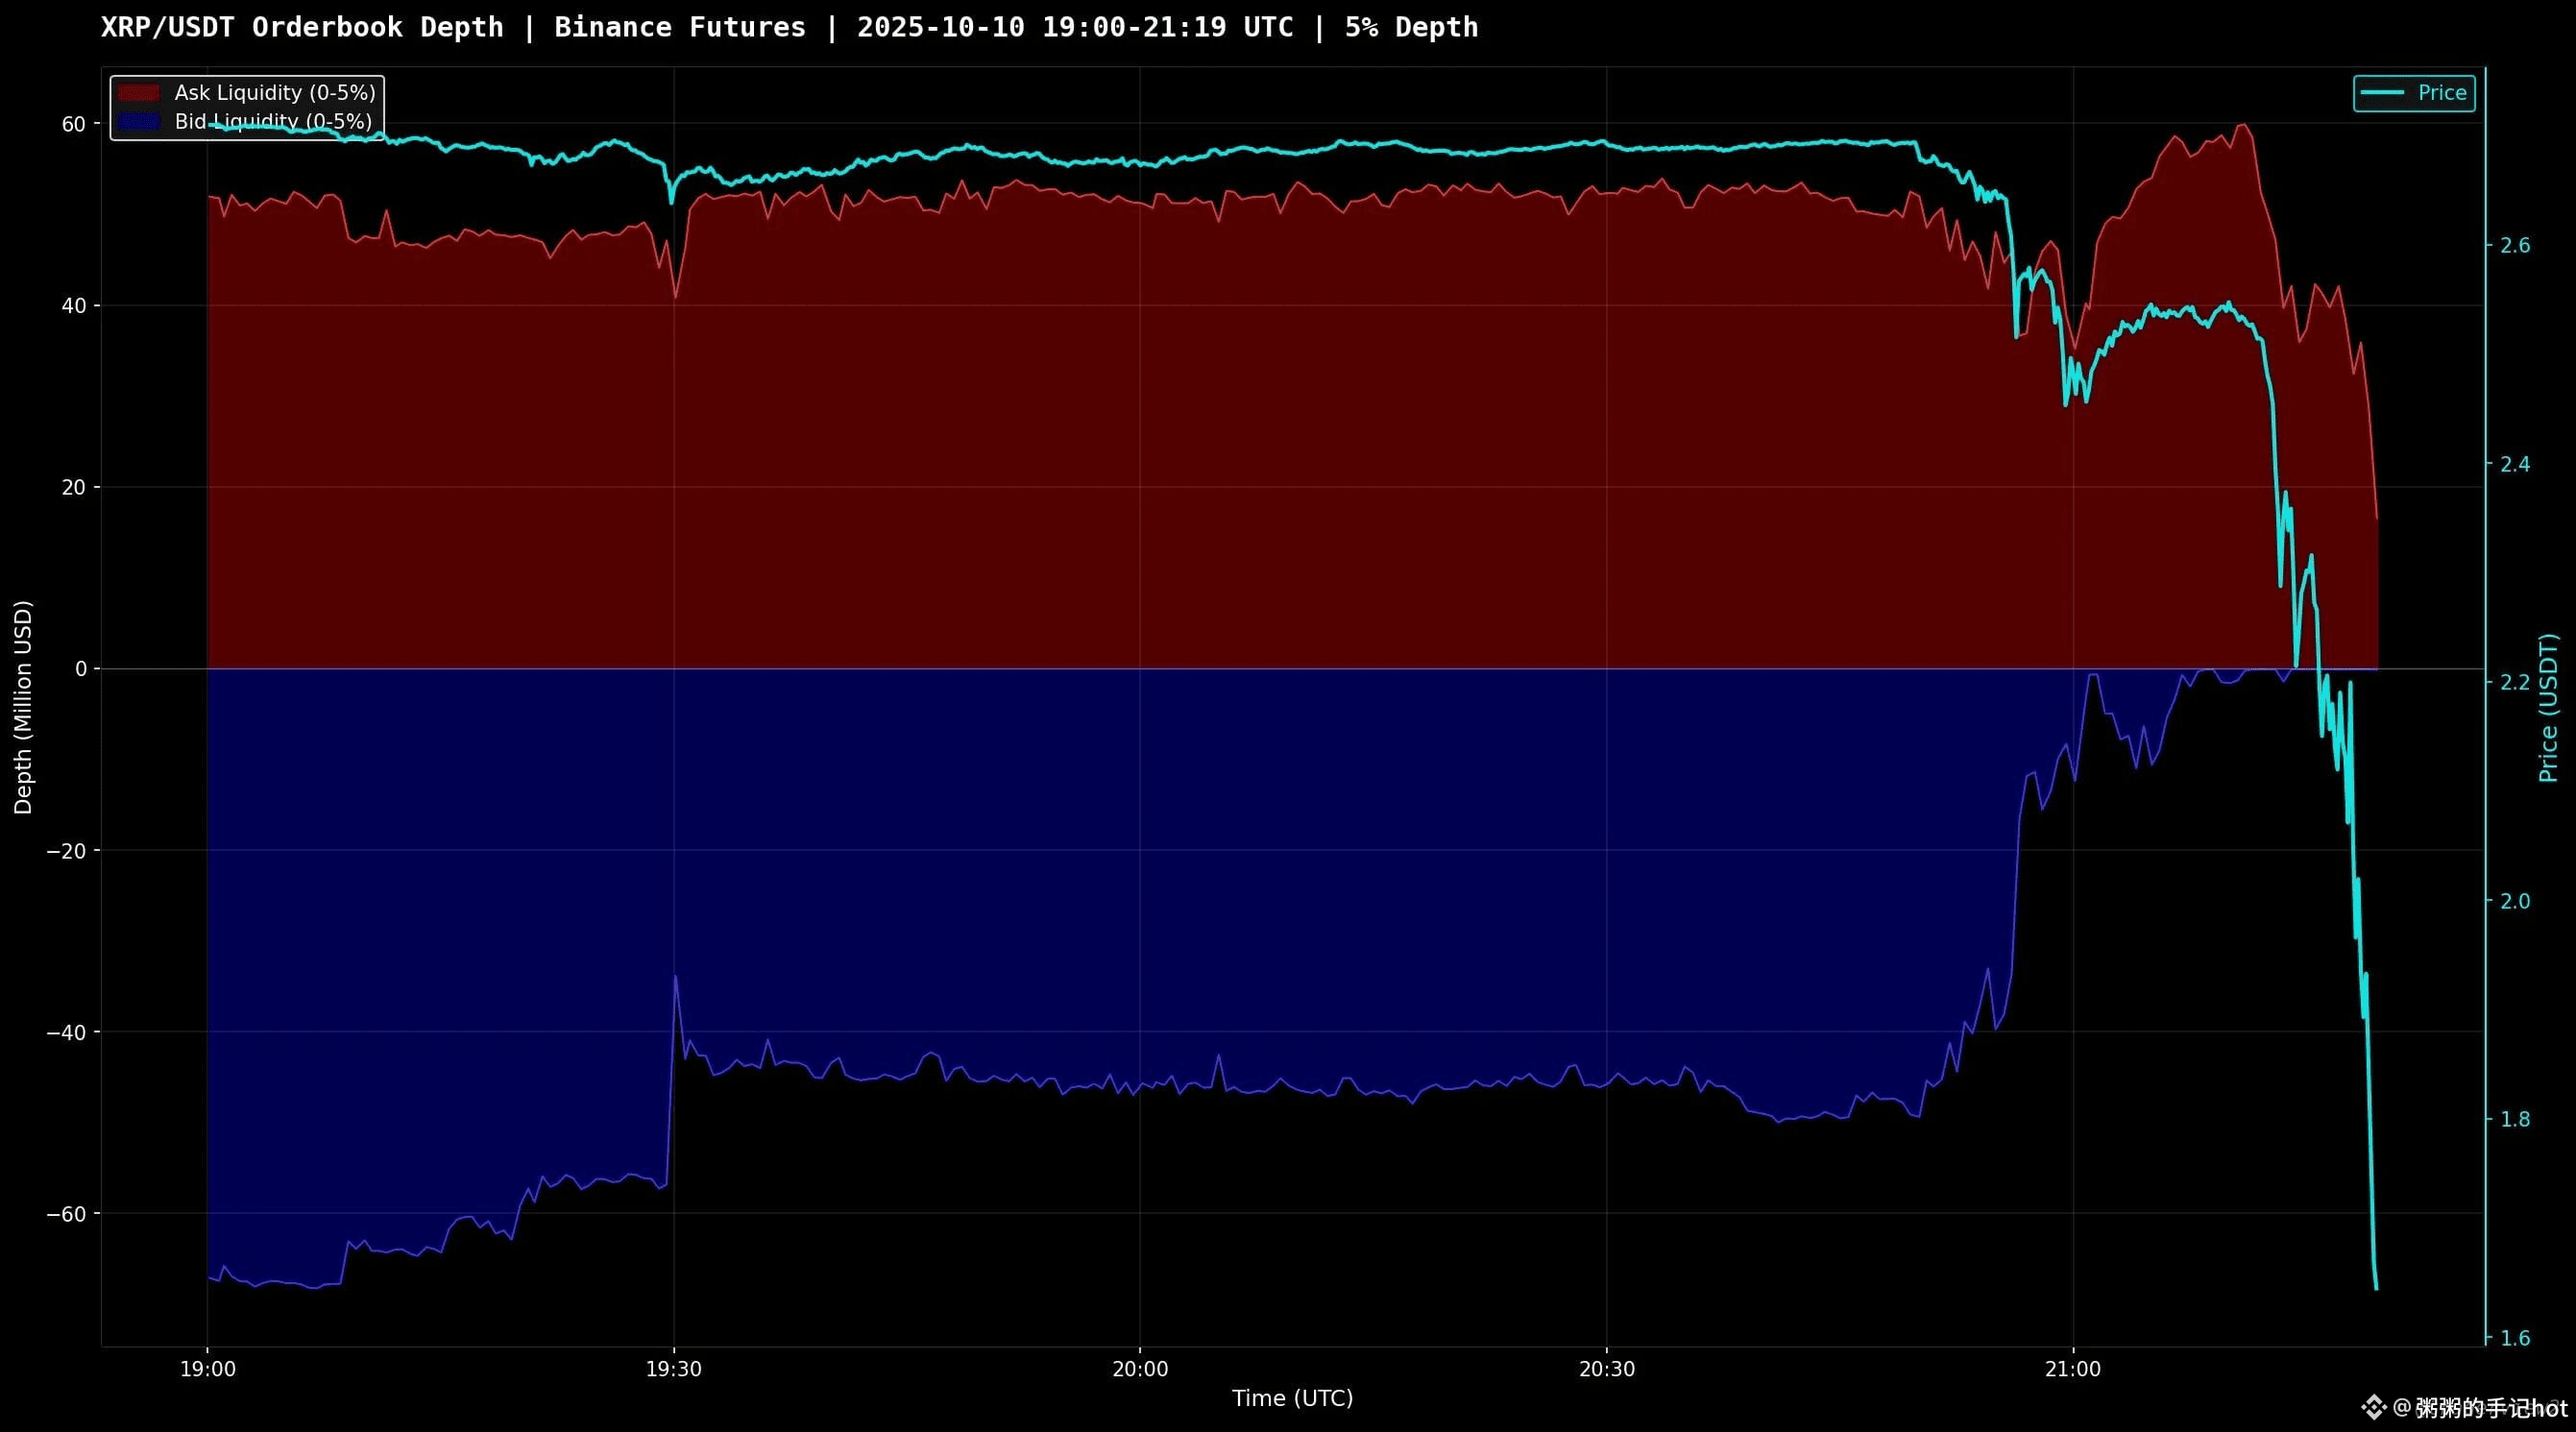
Task: Click the Depth (Million USD) axis title
Action: [x=23, y=707]
